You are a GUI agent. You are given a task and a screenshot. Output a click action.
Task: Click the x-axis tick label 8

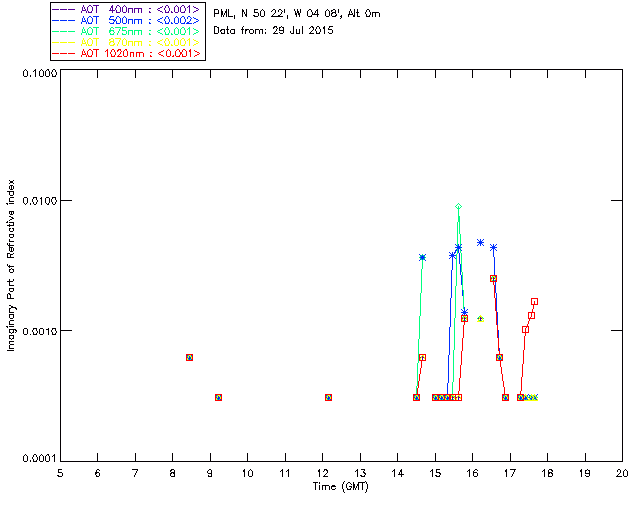coord(173,473)
